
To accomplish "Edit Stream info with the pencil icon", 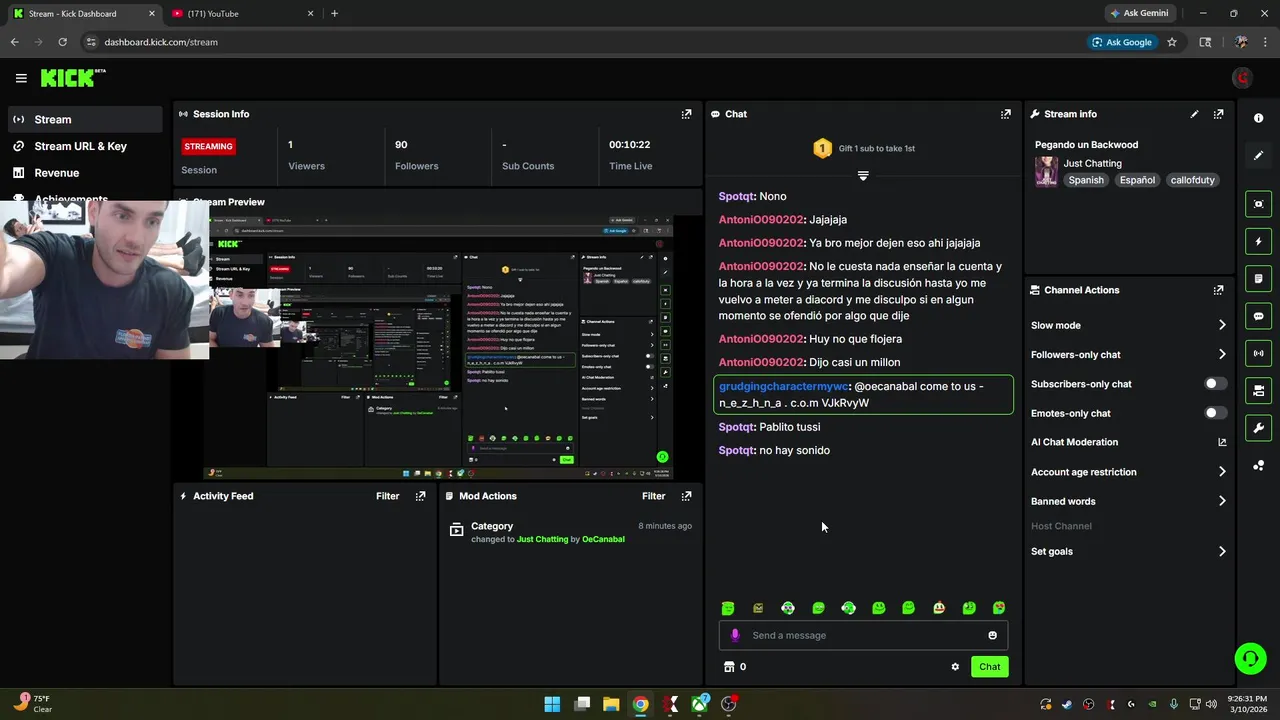I will coord(1194,114).
